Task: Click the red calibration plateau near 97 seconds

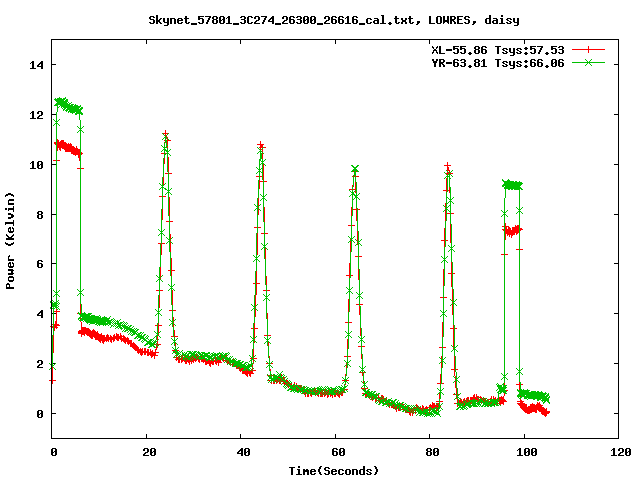Action: [x=513, y=231]
